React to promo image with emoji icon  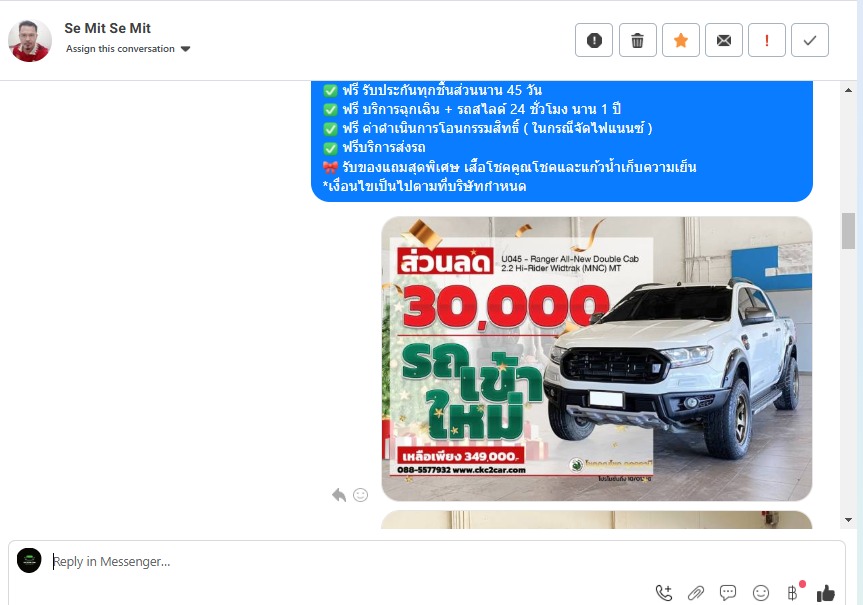point(361,495)
